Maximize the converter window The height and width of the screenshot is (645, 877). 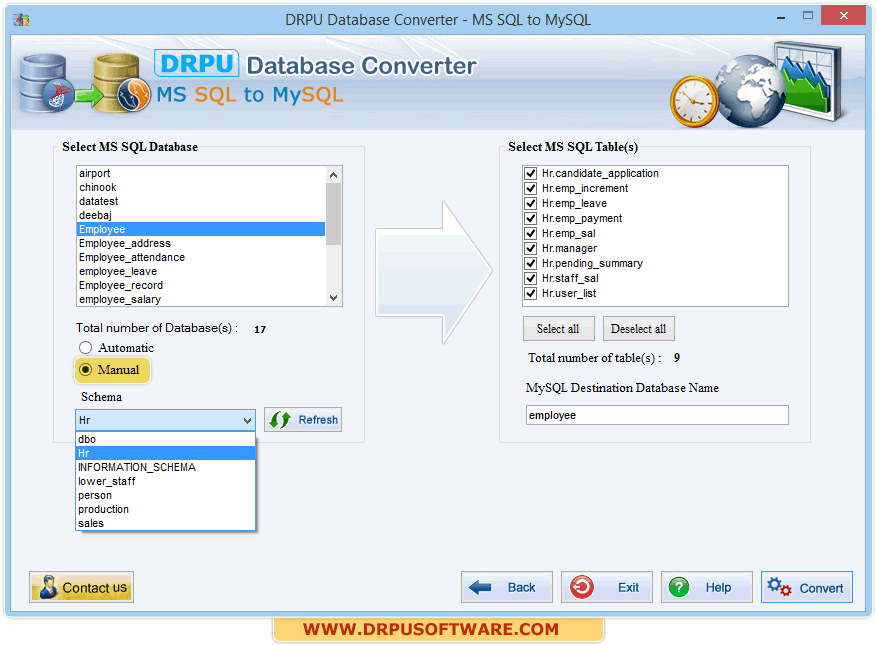(808, 16)
